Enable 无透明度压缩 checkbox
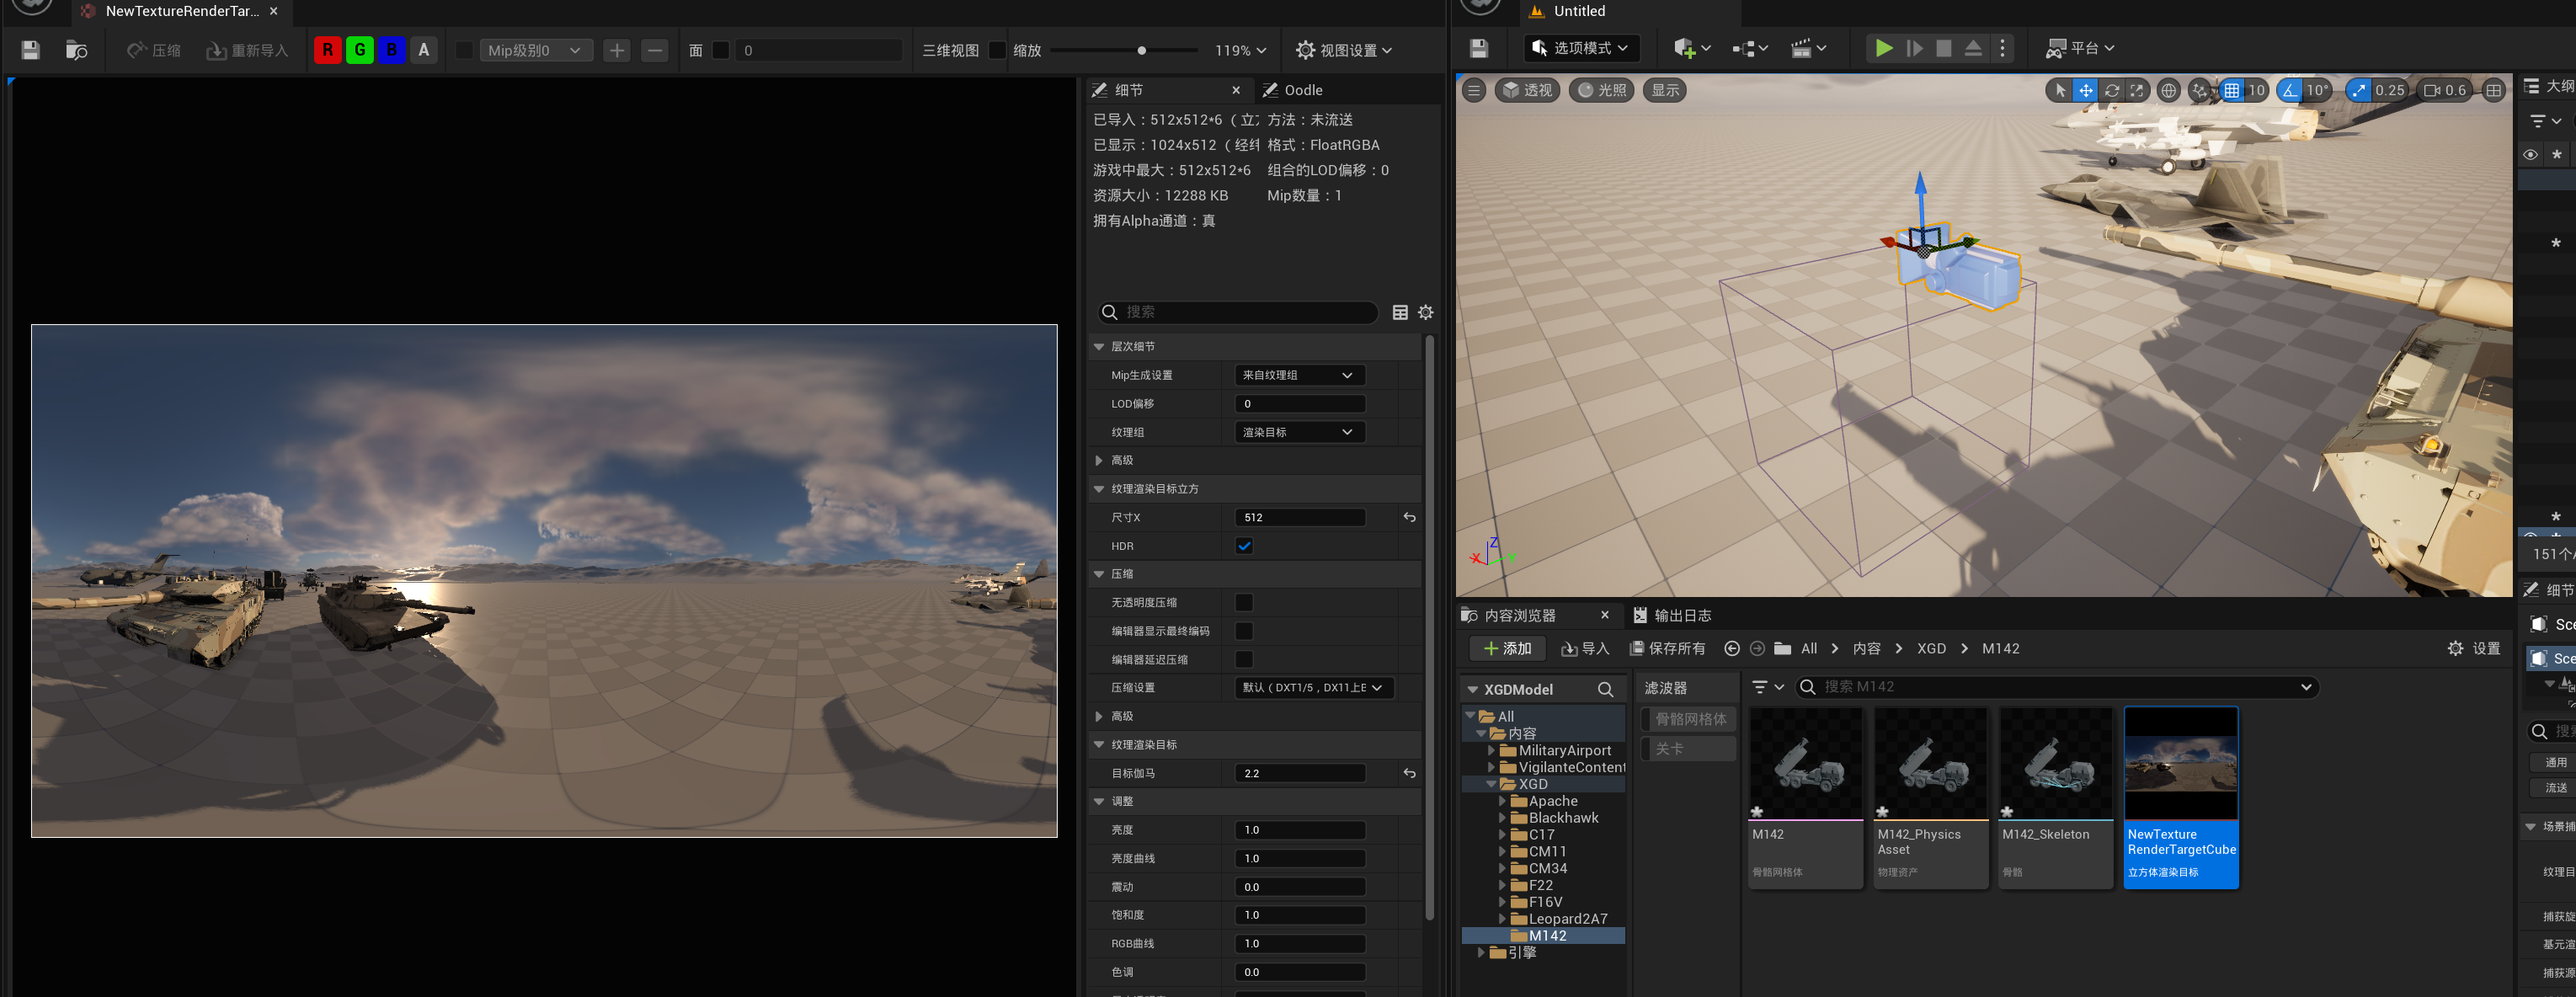Viewport: 2576px width, 997px height. pyautogui.click(x=1244, y=602)
